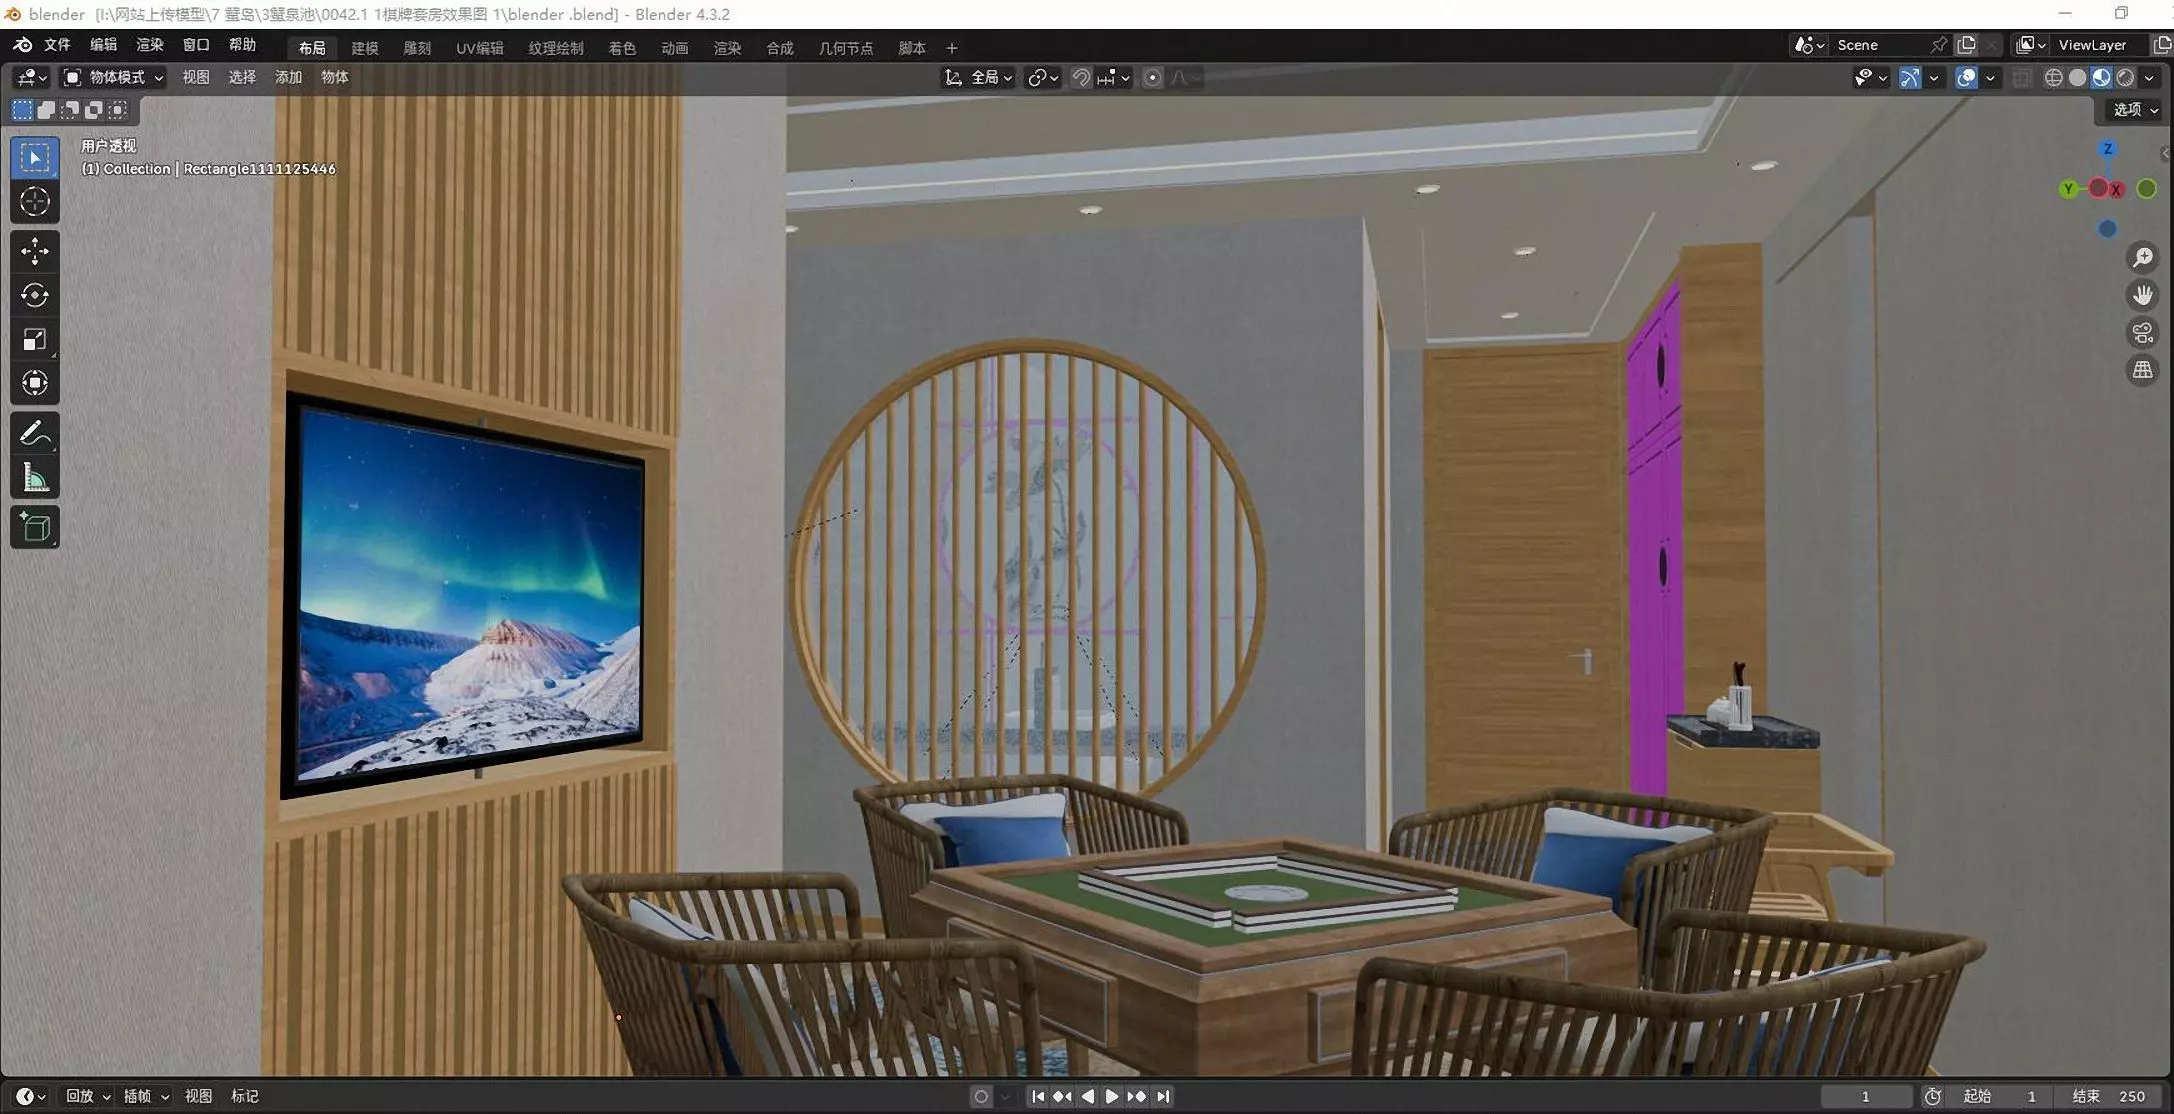Activate the Move tool
Viewport: 2174px width, 1114px height.
[35, 251]
